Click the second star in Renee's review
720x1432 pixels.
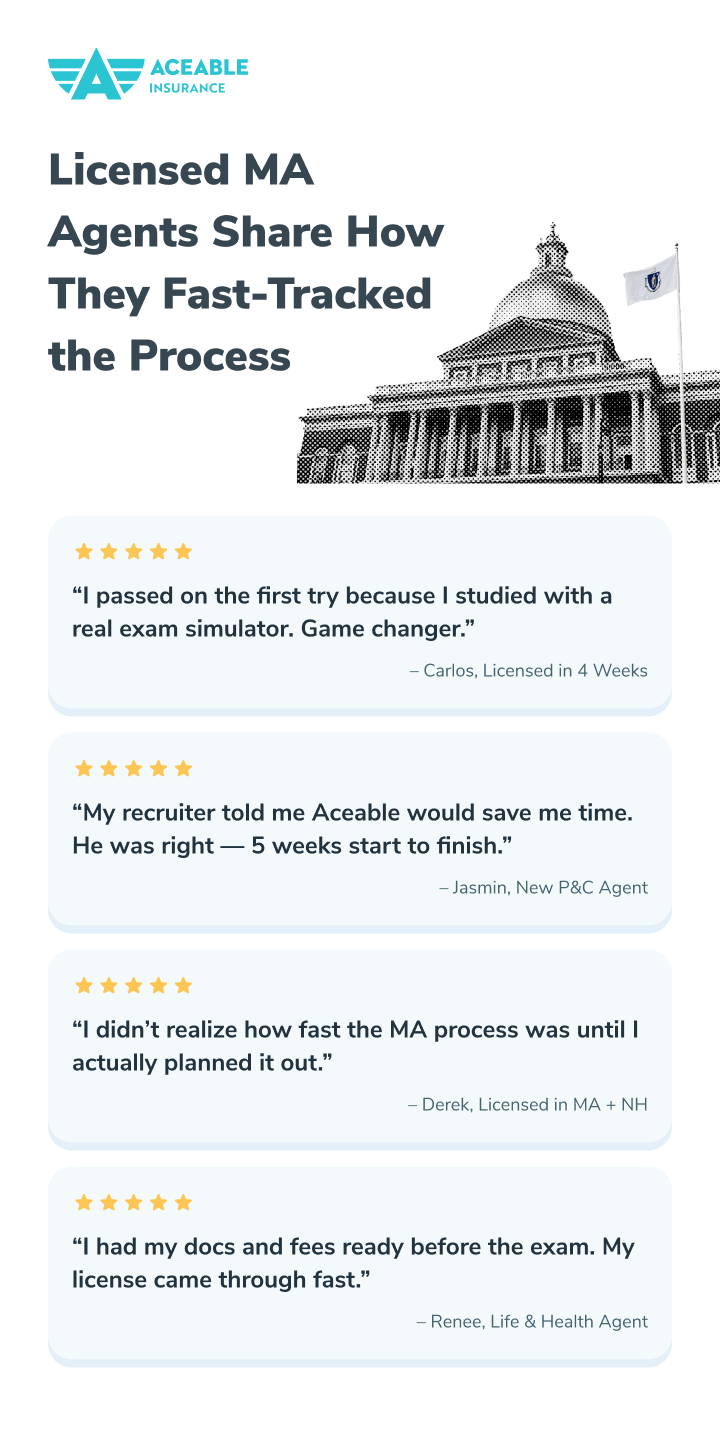click(109, 1203)
